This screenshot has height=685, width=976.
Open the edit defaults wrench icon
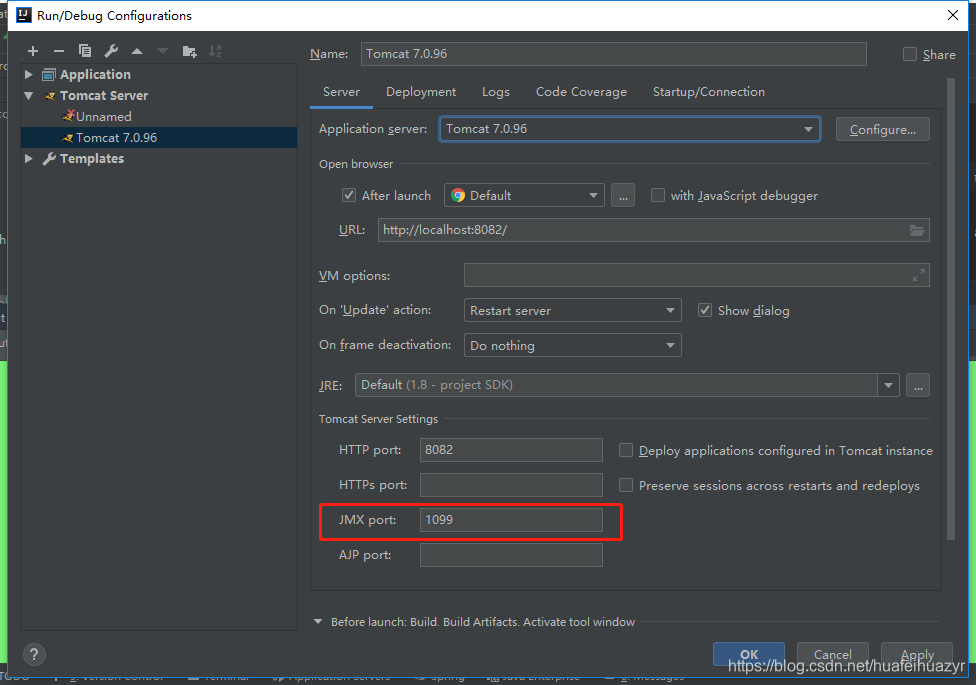coord(111,51)
